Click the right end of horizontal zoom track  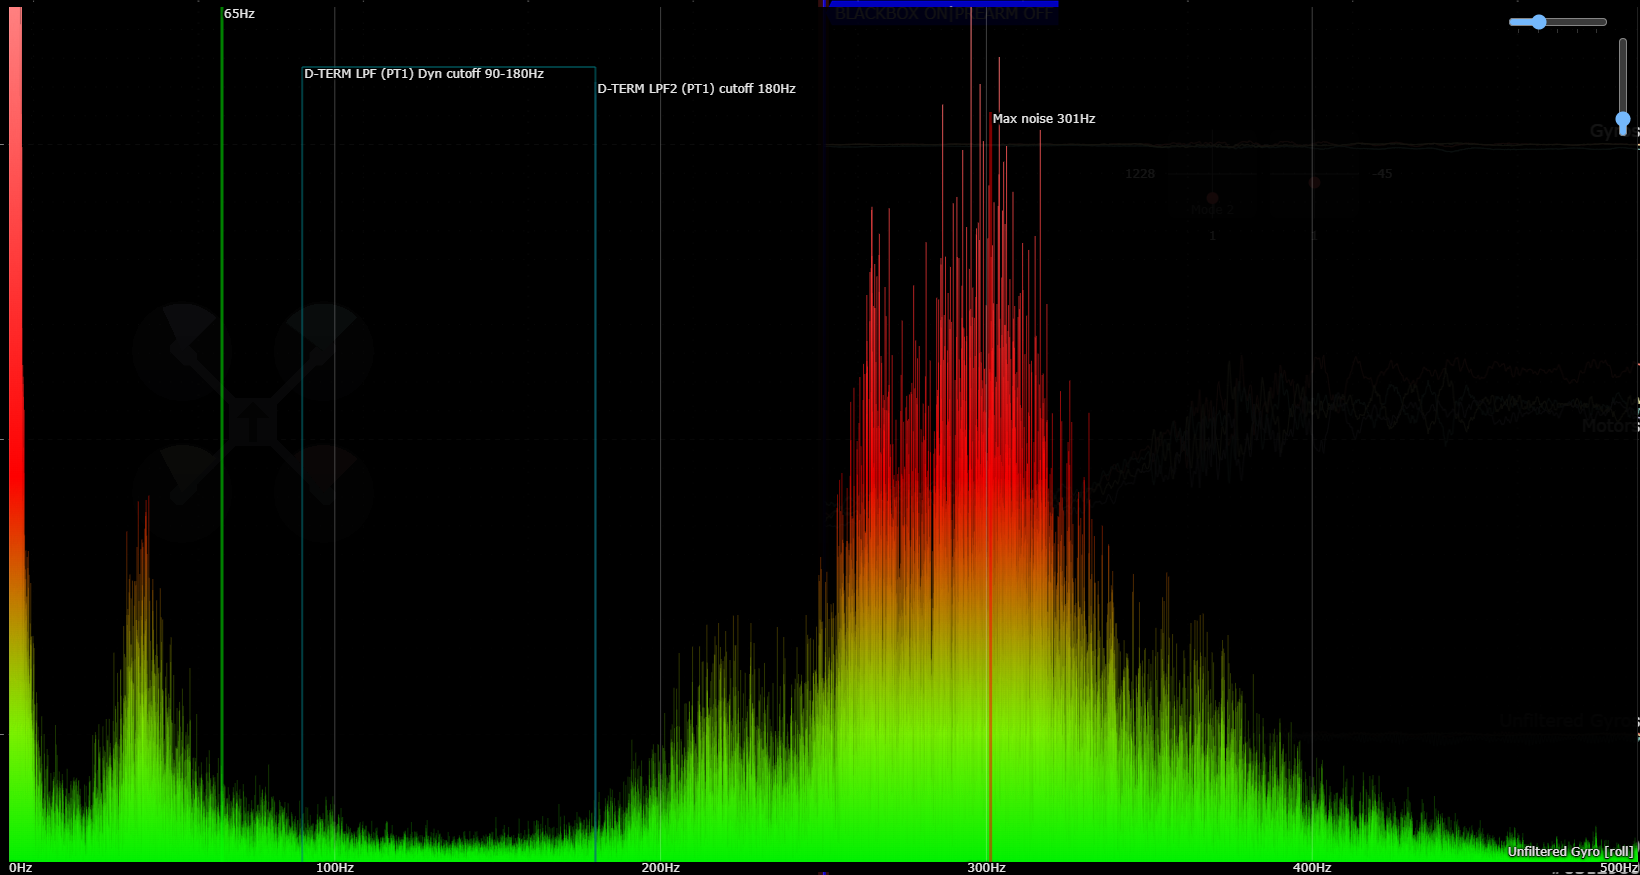pyautogui.click(x=1602, y=22)
